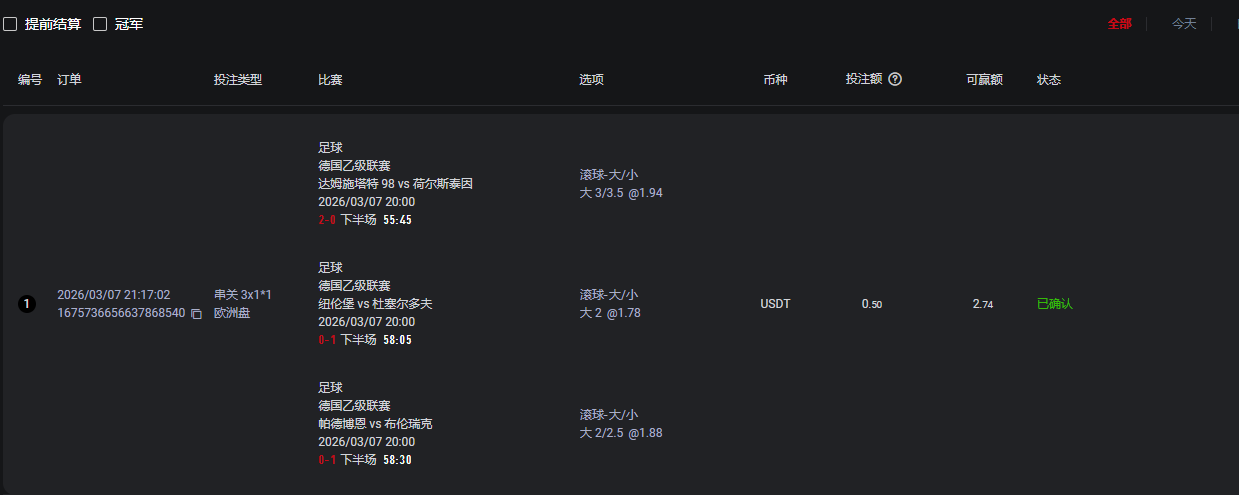Open the 纽伦堡 vs 杜塞尔多夫 match

point(375,304)
